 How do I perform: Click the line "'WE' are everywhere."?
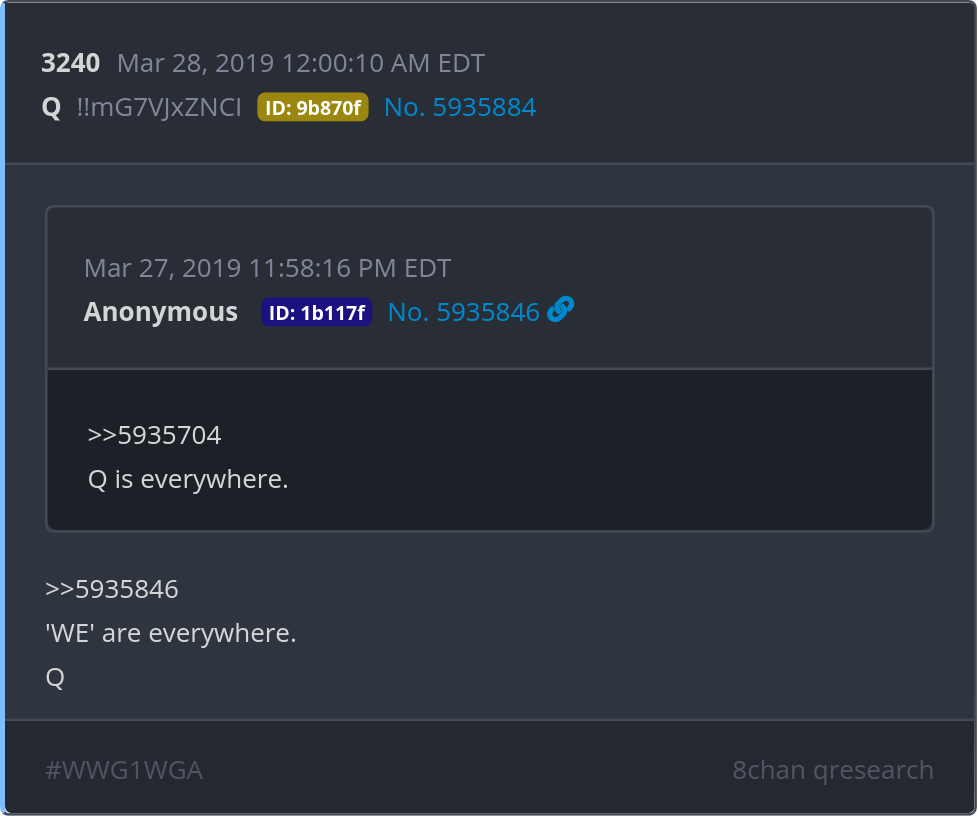pyautogui.click(x=171, y=634)
